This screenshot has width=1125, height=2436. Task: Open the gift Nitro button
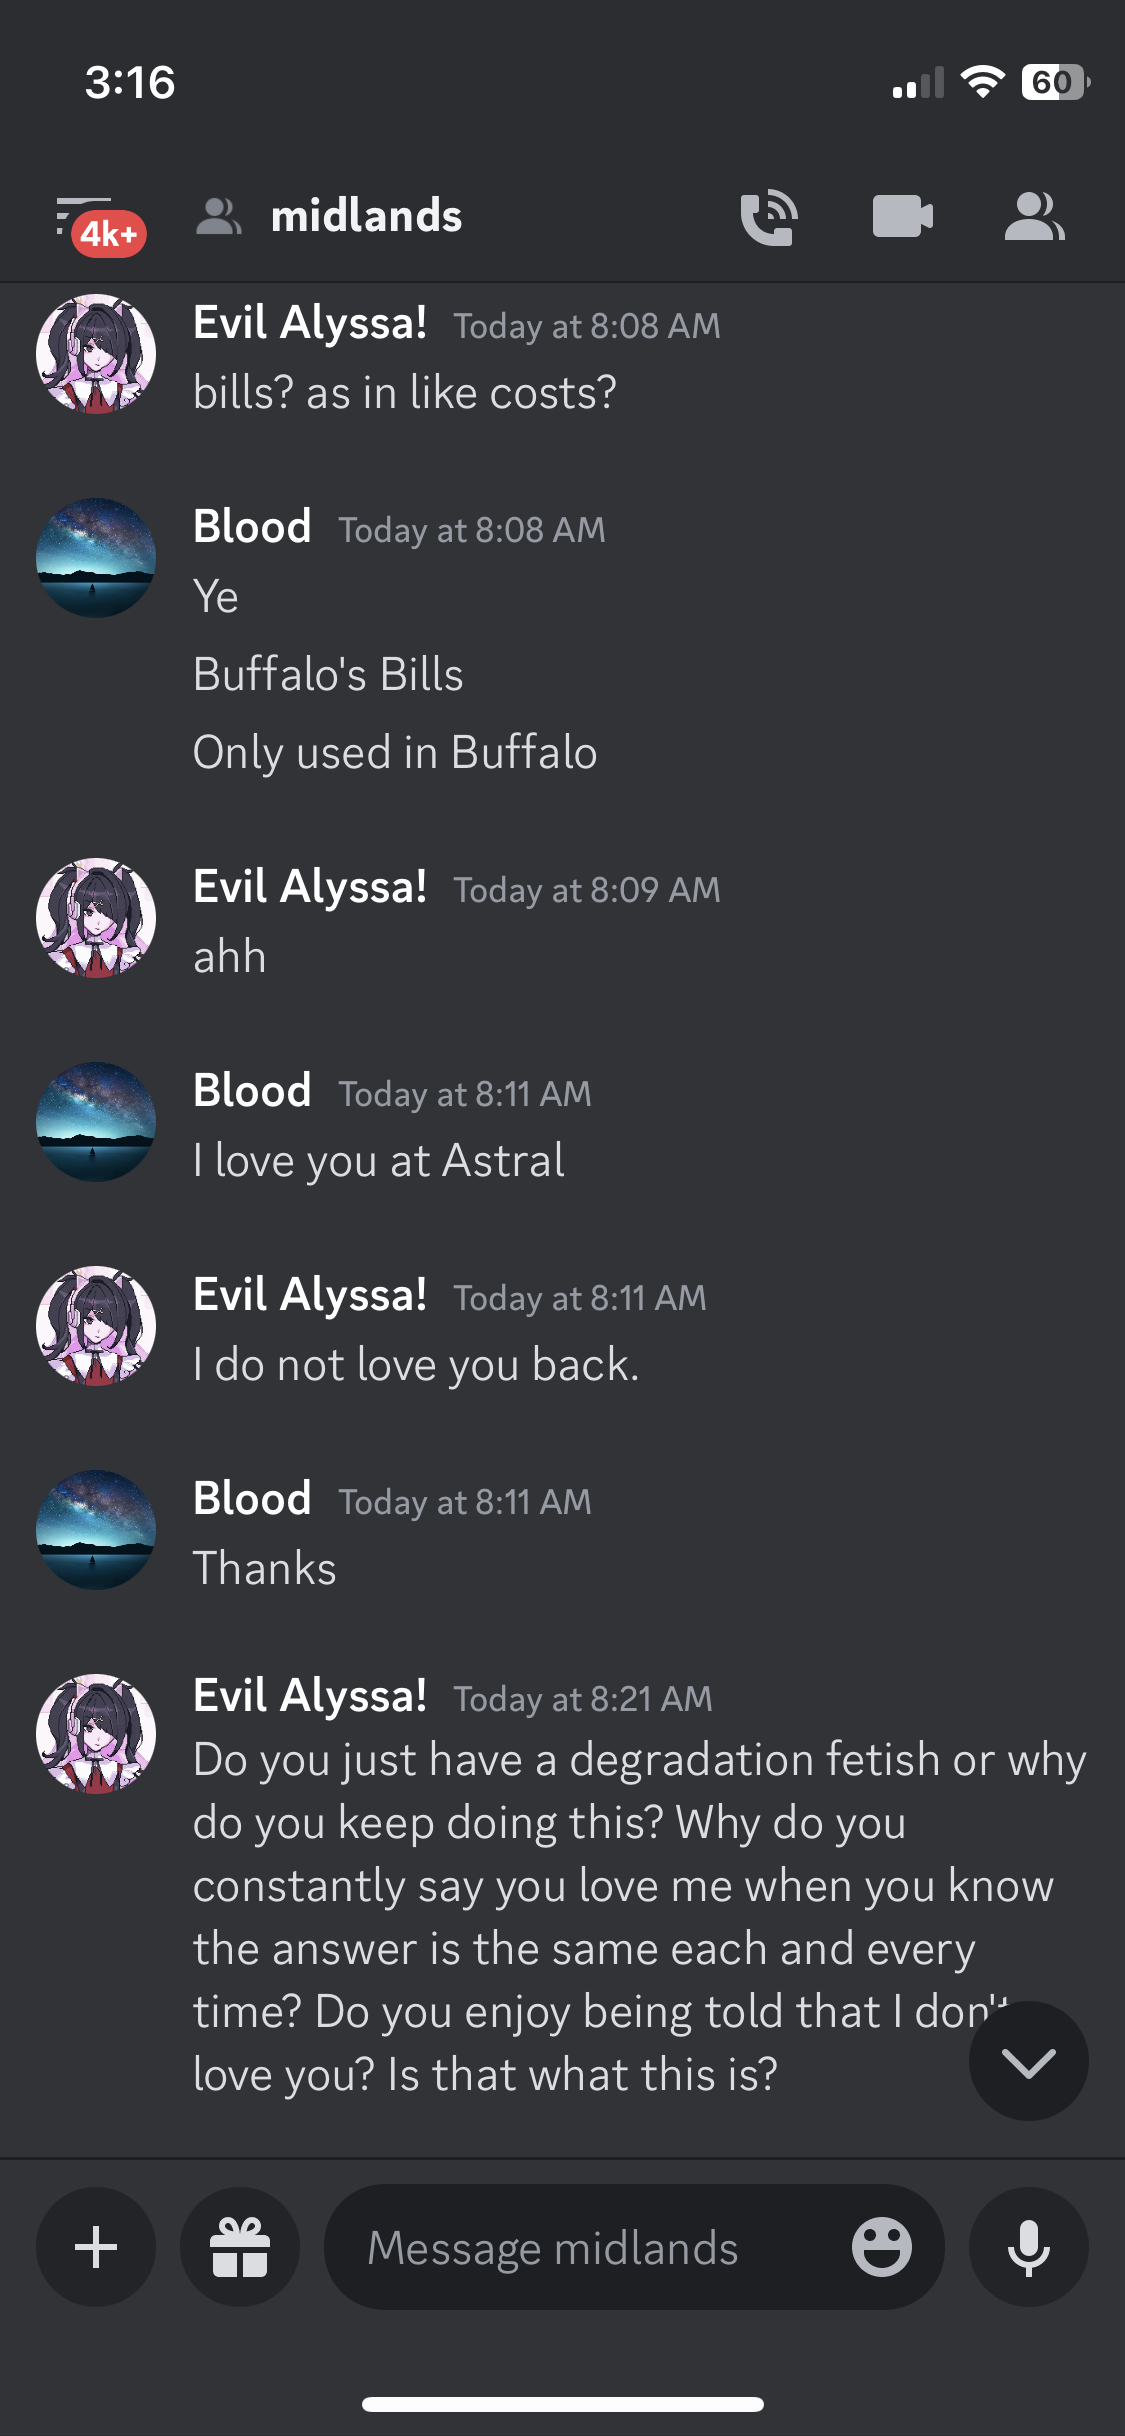click(x=240, y=2247)
